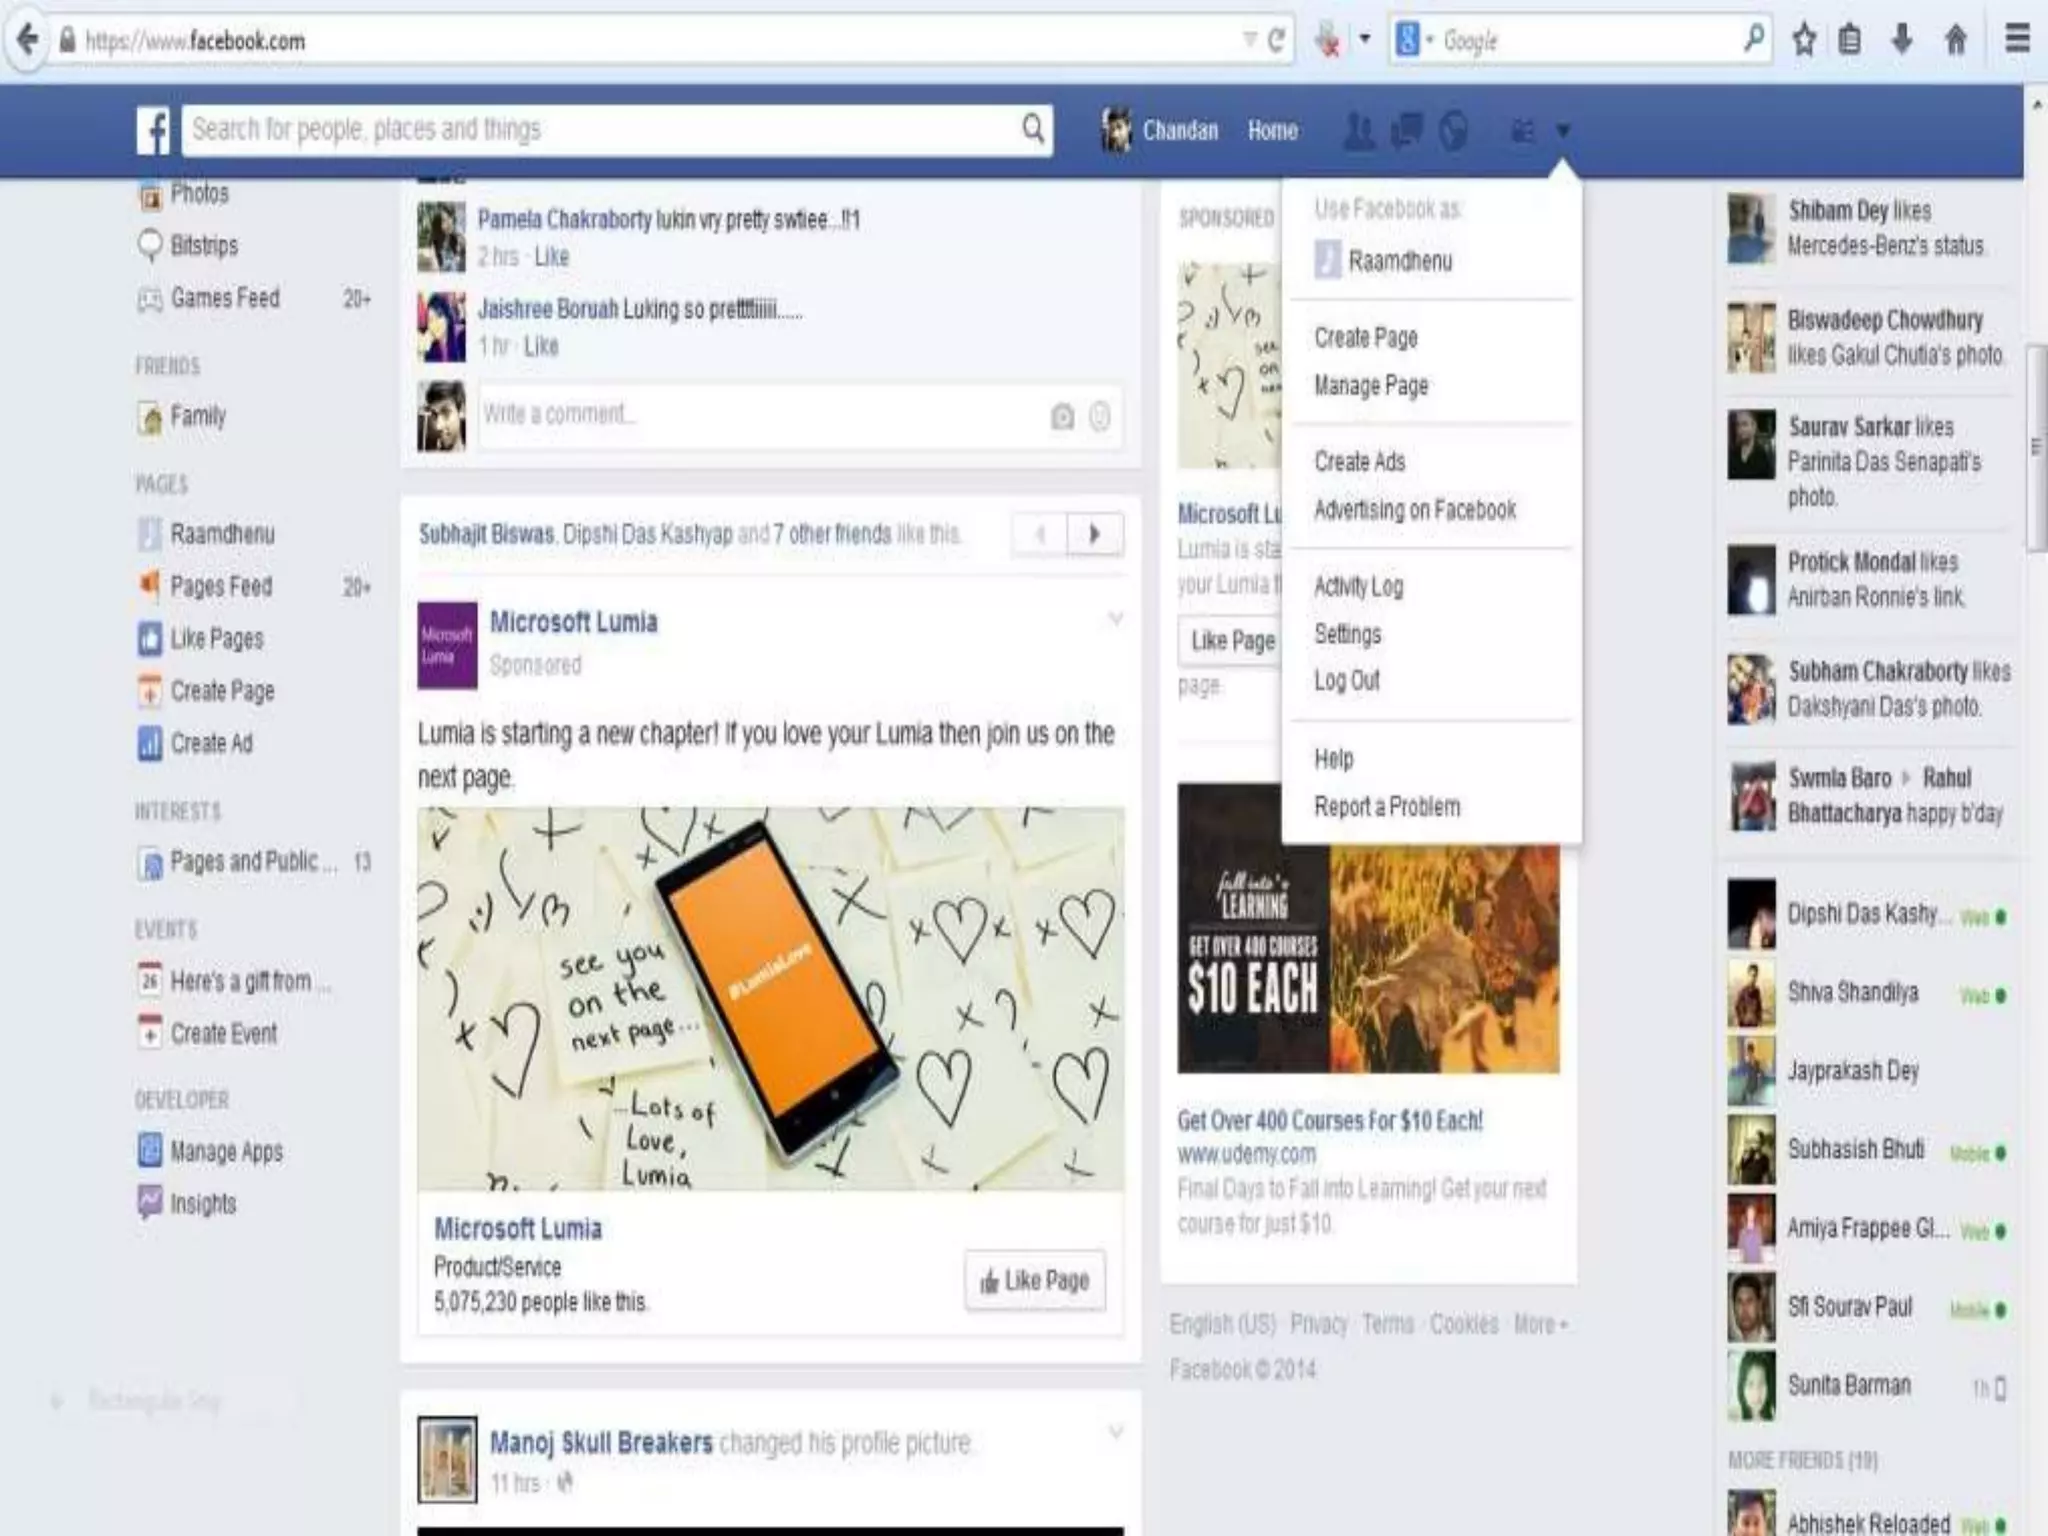Click the Facebook logo icon
Screen dimensions: 2048x1536
[x=153, y=131]
